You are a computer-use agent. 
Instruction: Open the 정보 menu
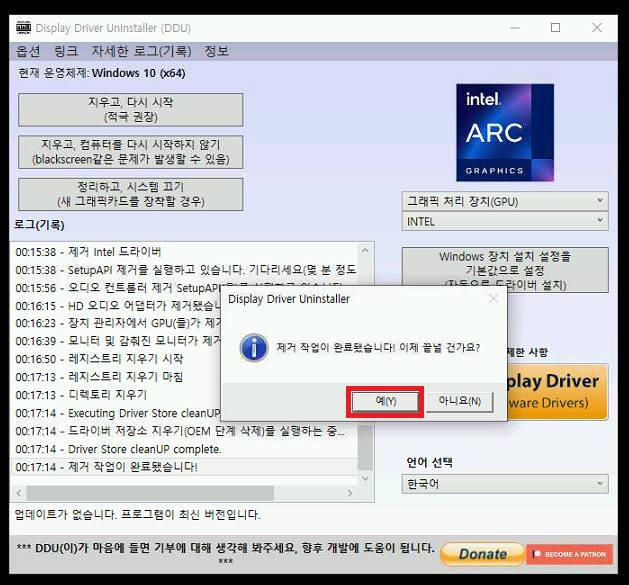216,51
